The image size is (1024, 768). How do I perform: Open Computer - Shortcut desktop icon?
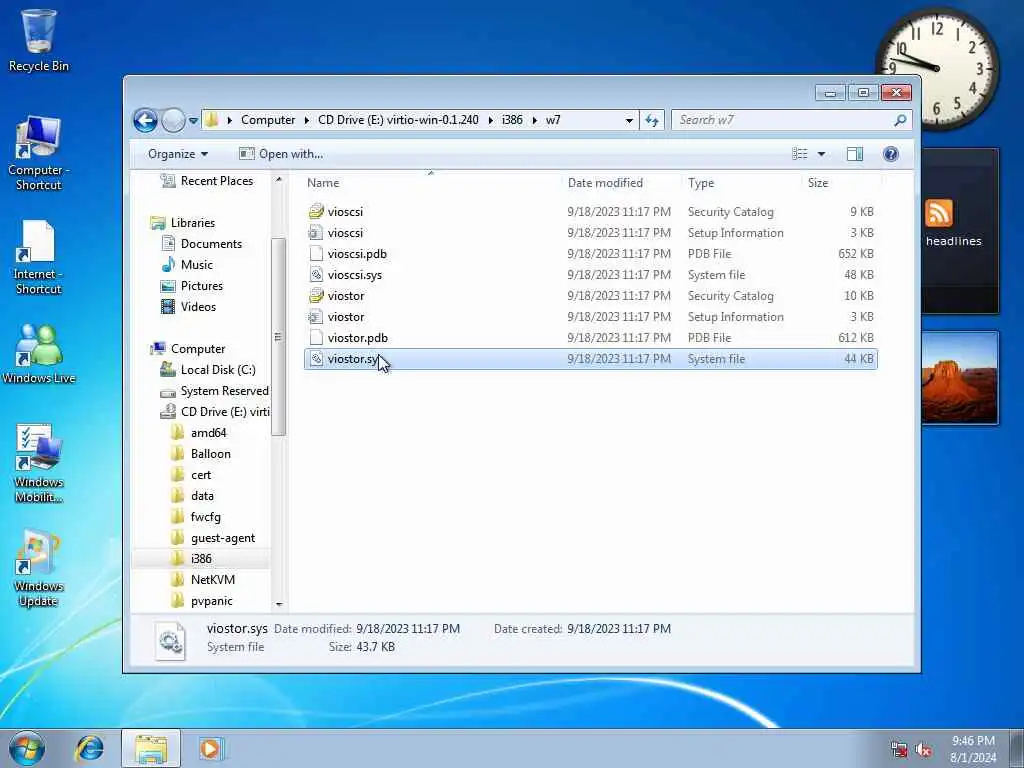[x=39, y=153]
